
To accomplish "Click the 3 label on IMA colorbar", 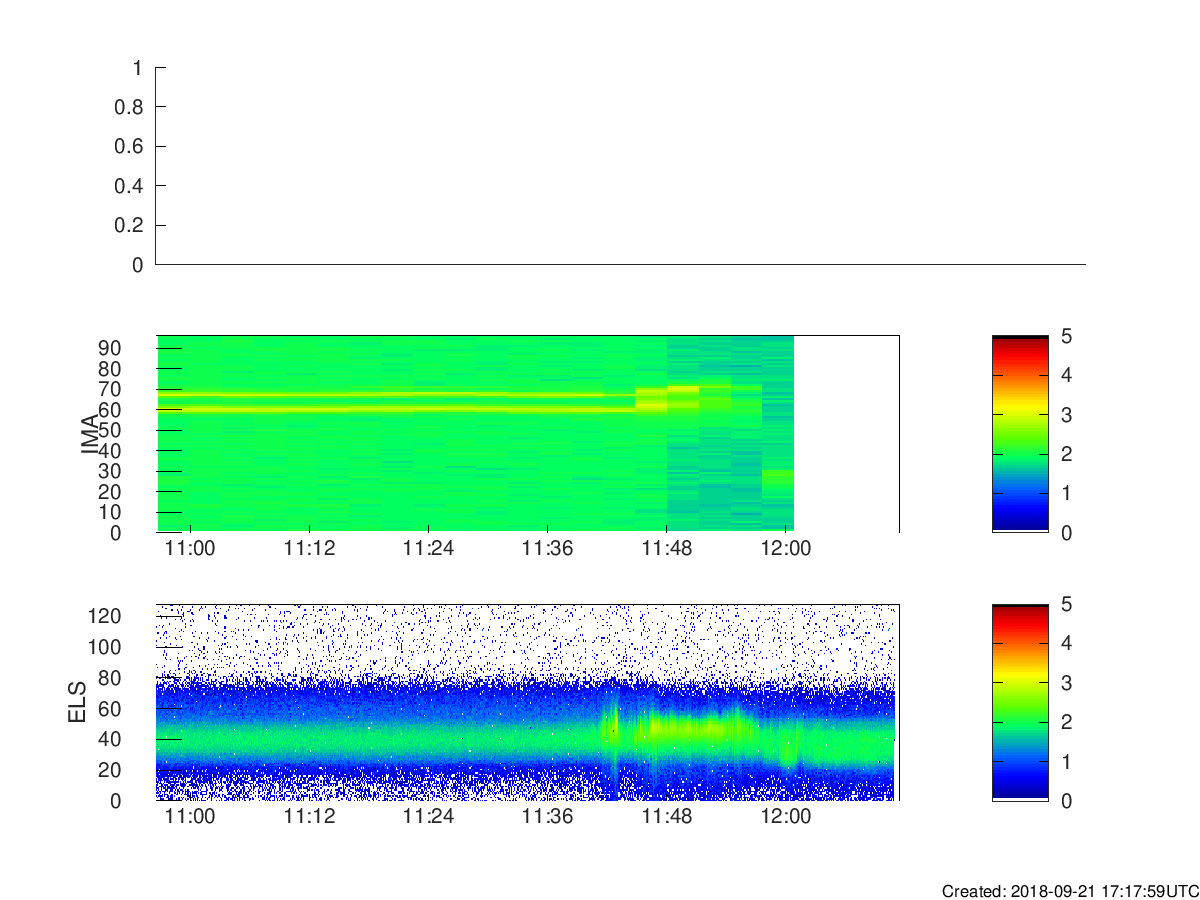I will pos(1066,415).
